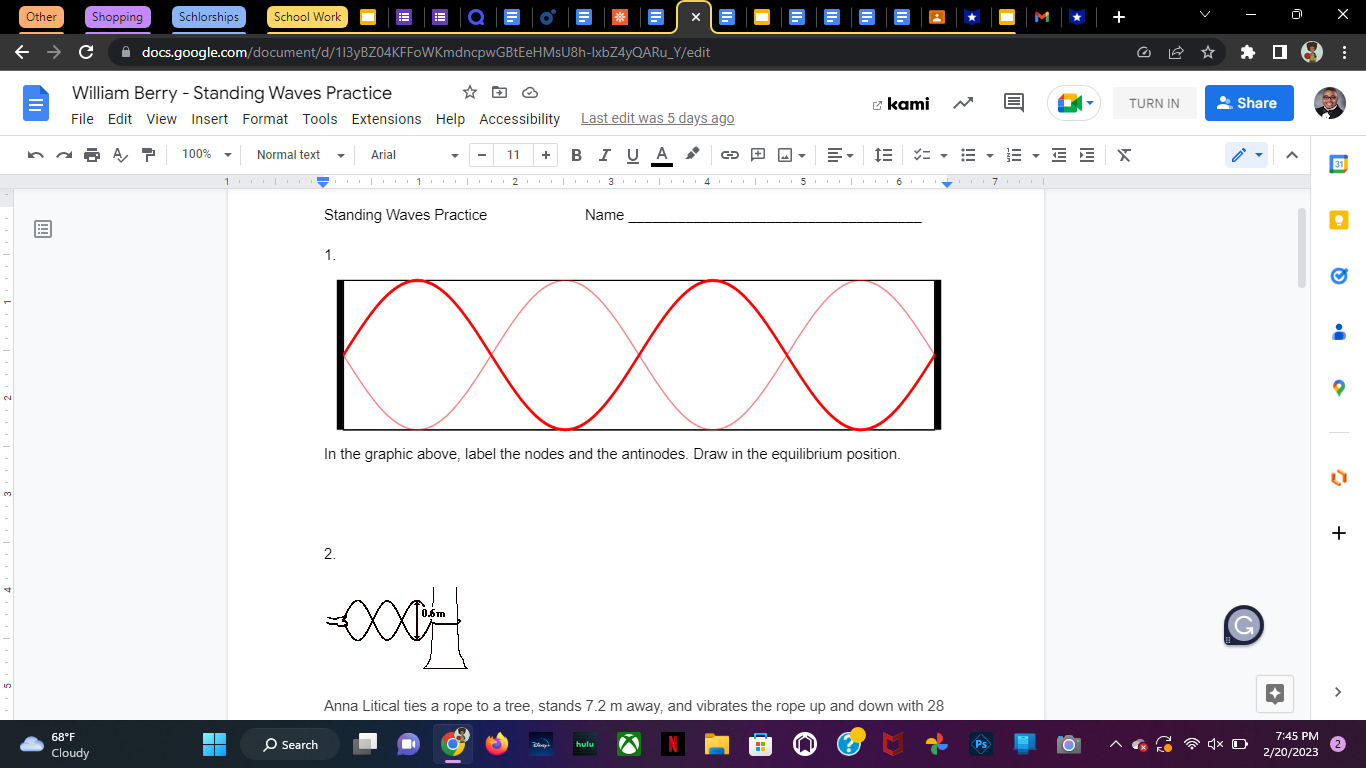Open the text color picker
Screen dimensions: 1366x768
coord(661,155)
